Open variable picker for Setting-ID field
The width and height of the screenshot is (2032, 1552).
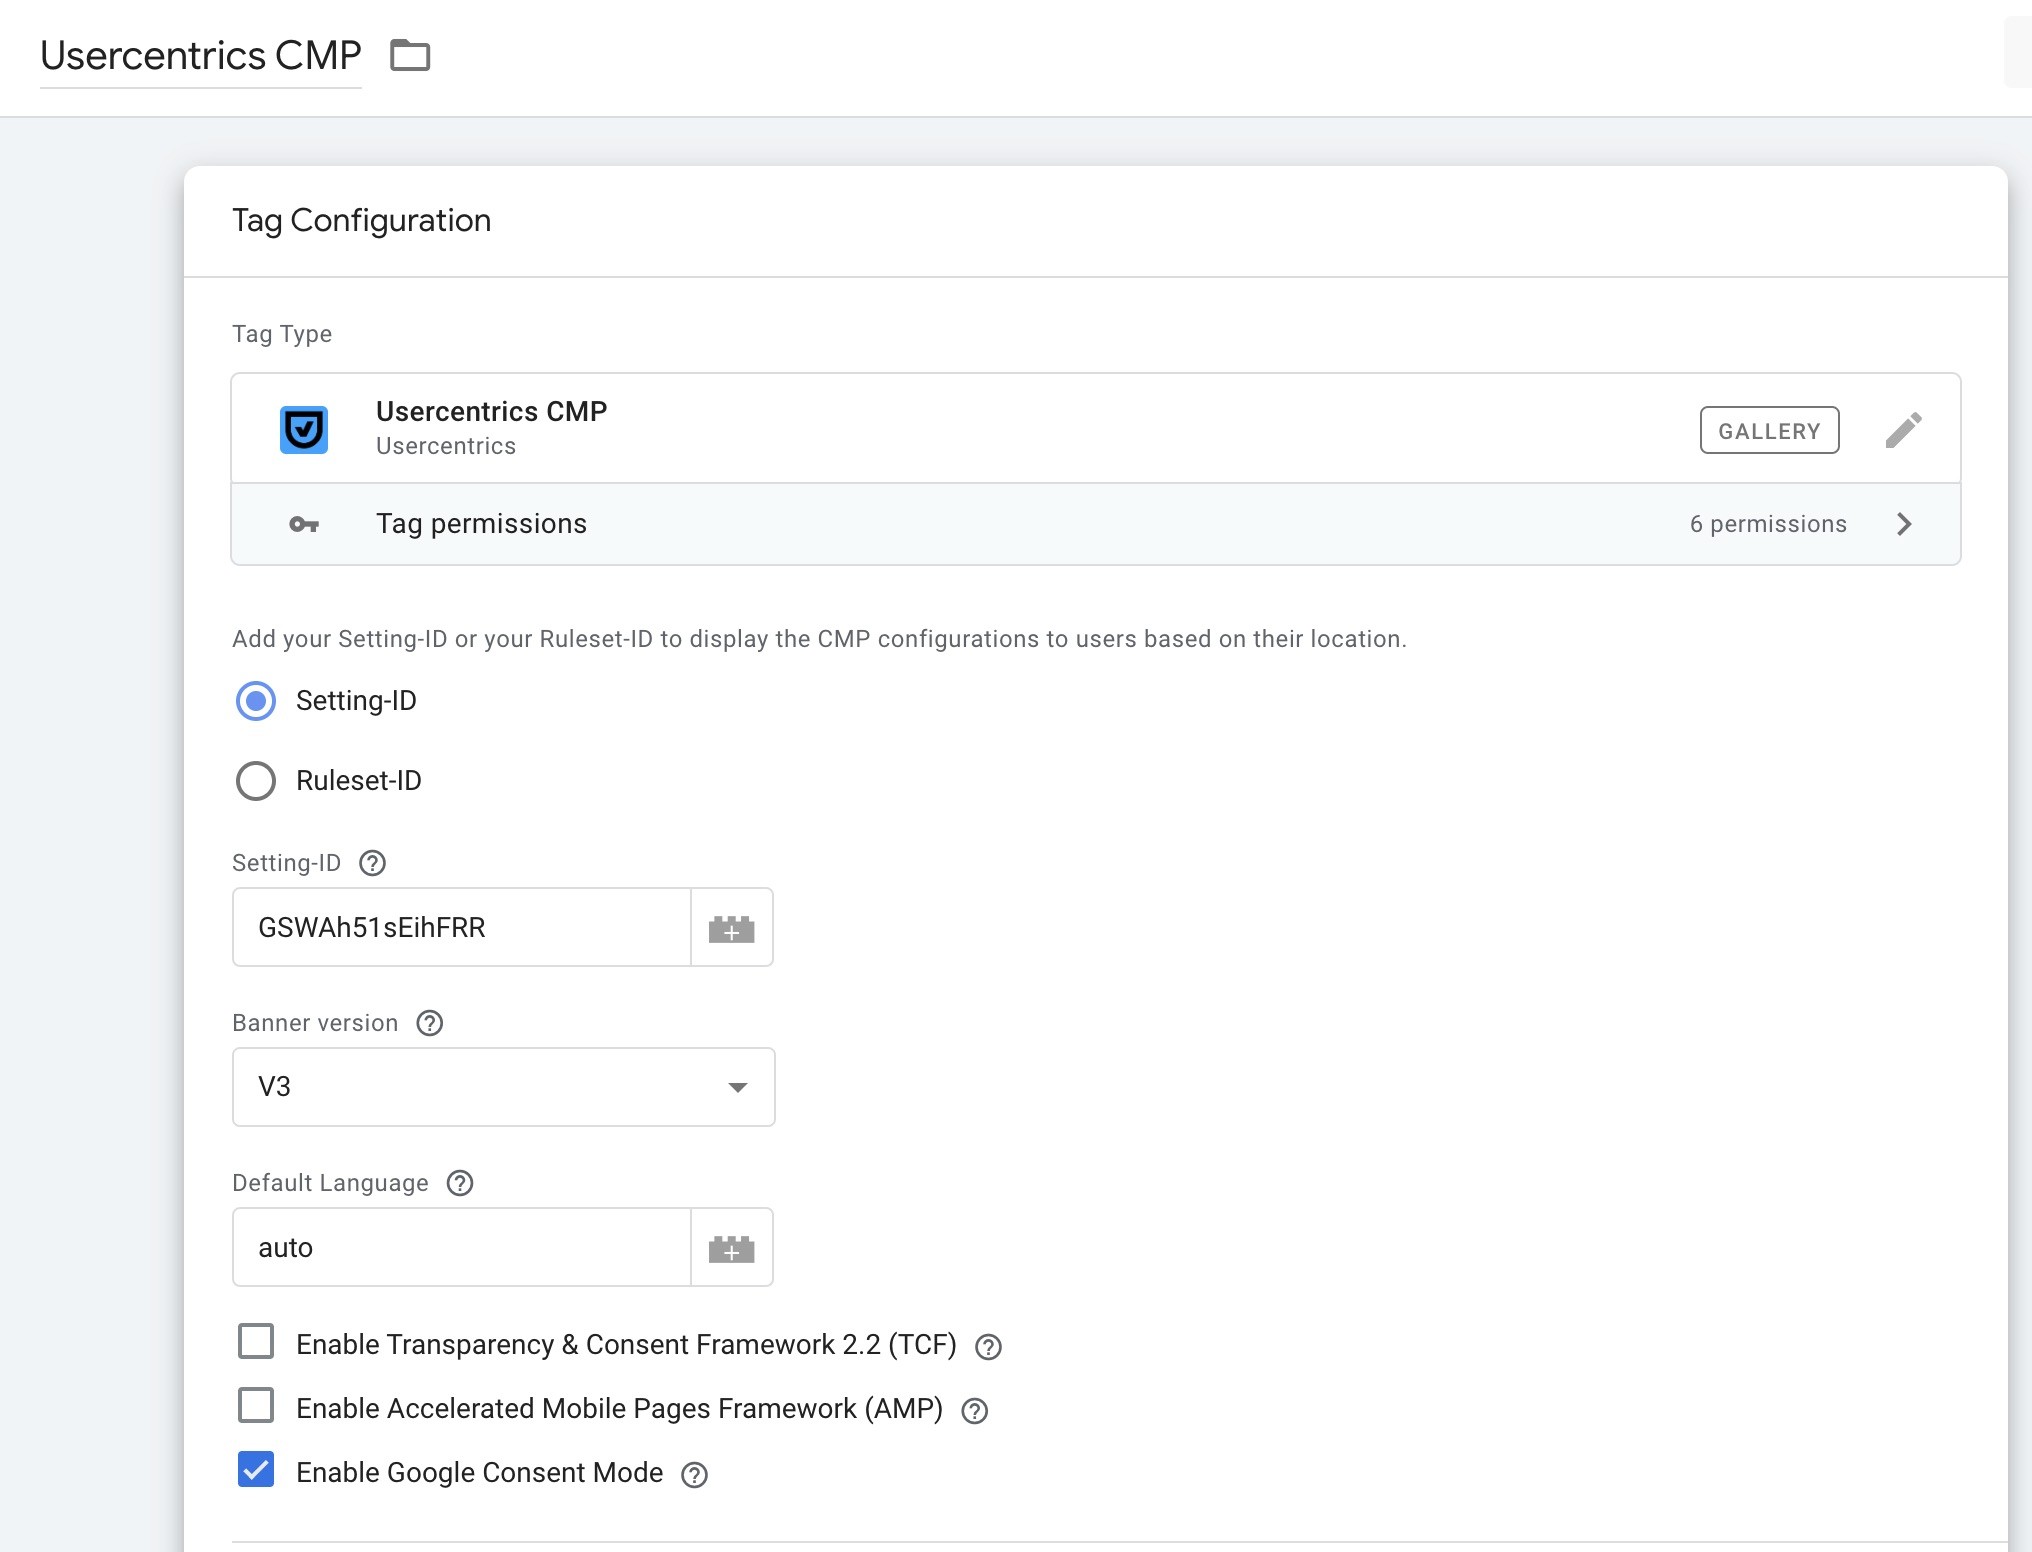pos(732,927)
